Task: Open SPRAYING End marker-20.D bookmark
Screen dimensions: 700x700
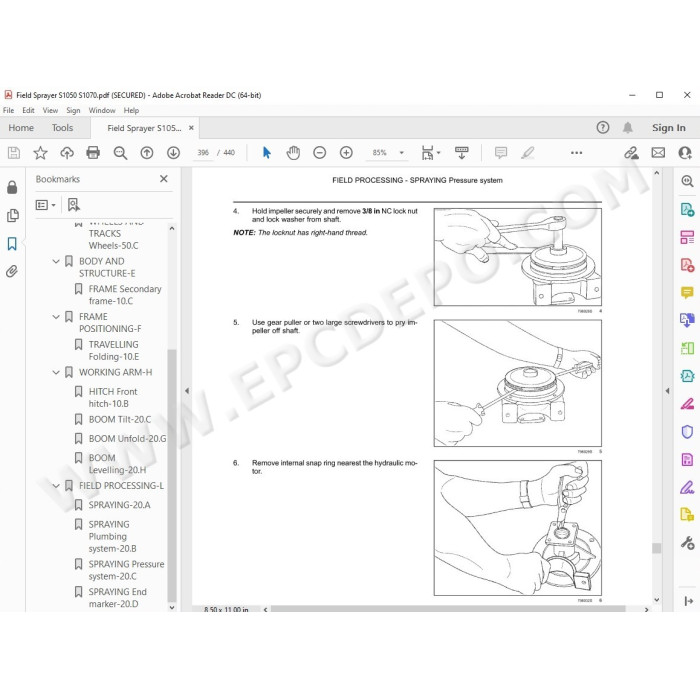Action: click(x=117, y=598)
